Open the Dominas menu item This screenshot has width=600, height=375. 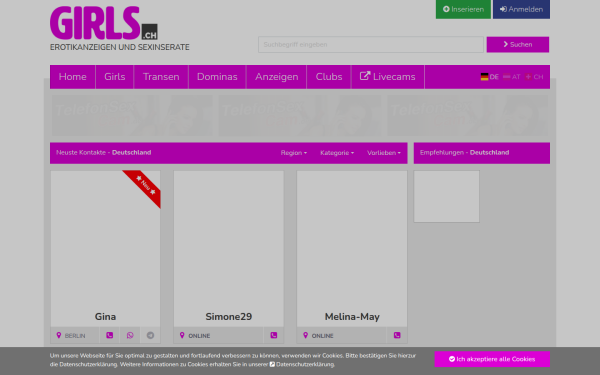217,77
